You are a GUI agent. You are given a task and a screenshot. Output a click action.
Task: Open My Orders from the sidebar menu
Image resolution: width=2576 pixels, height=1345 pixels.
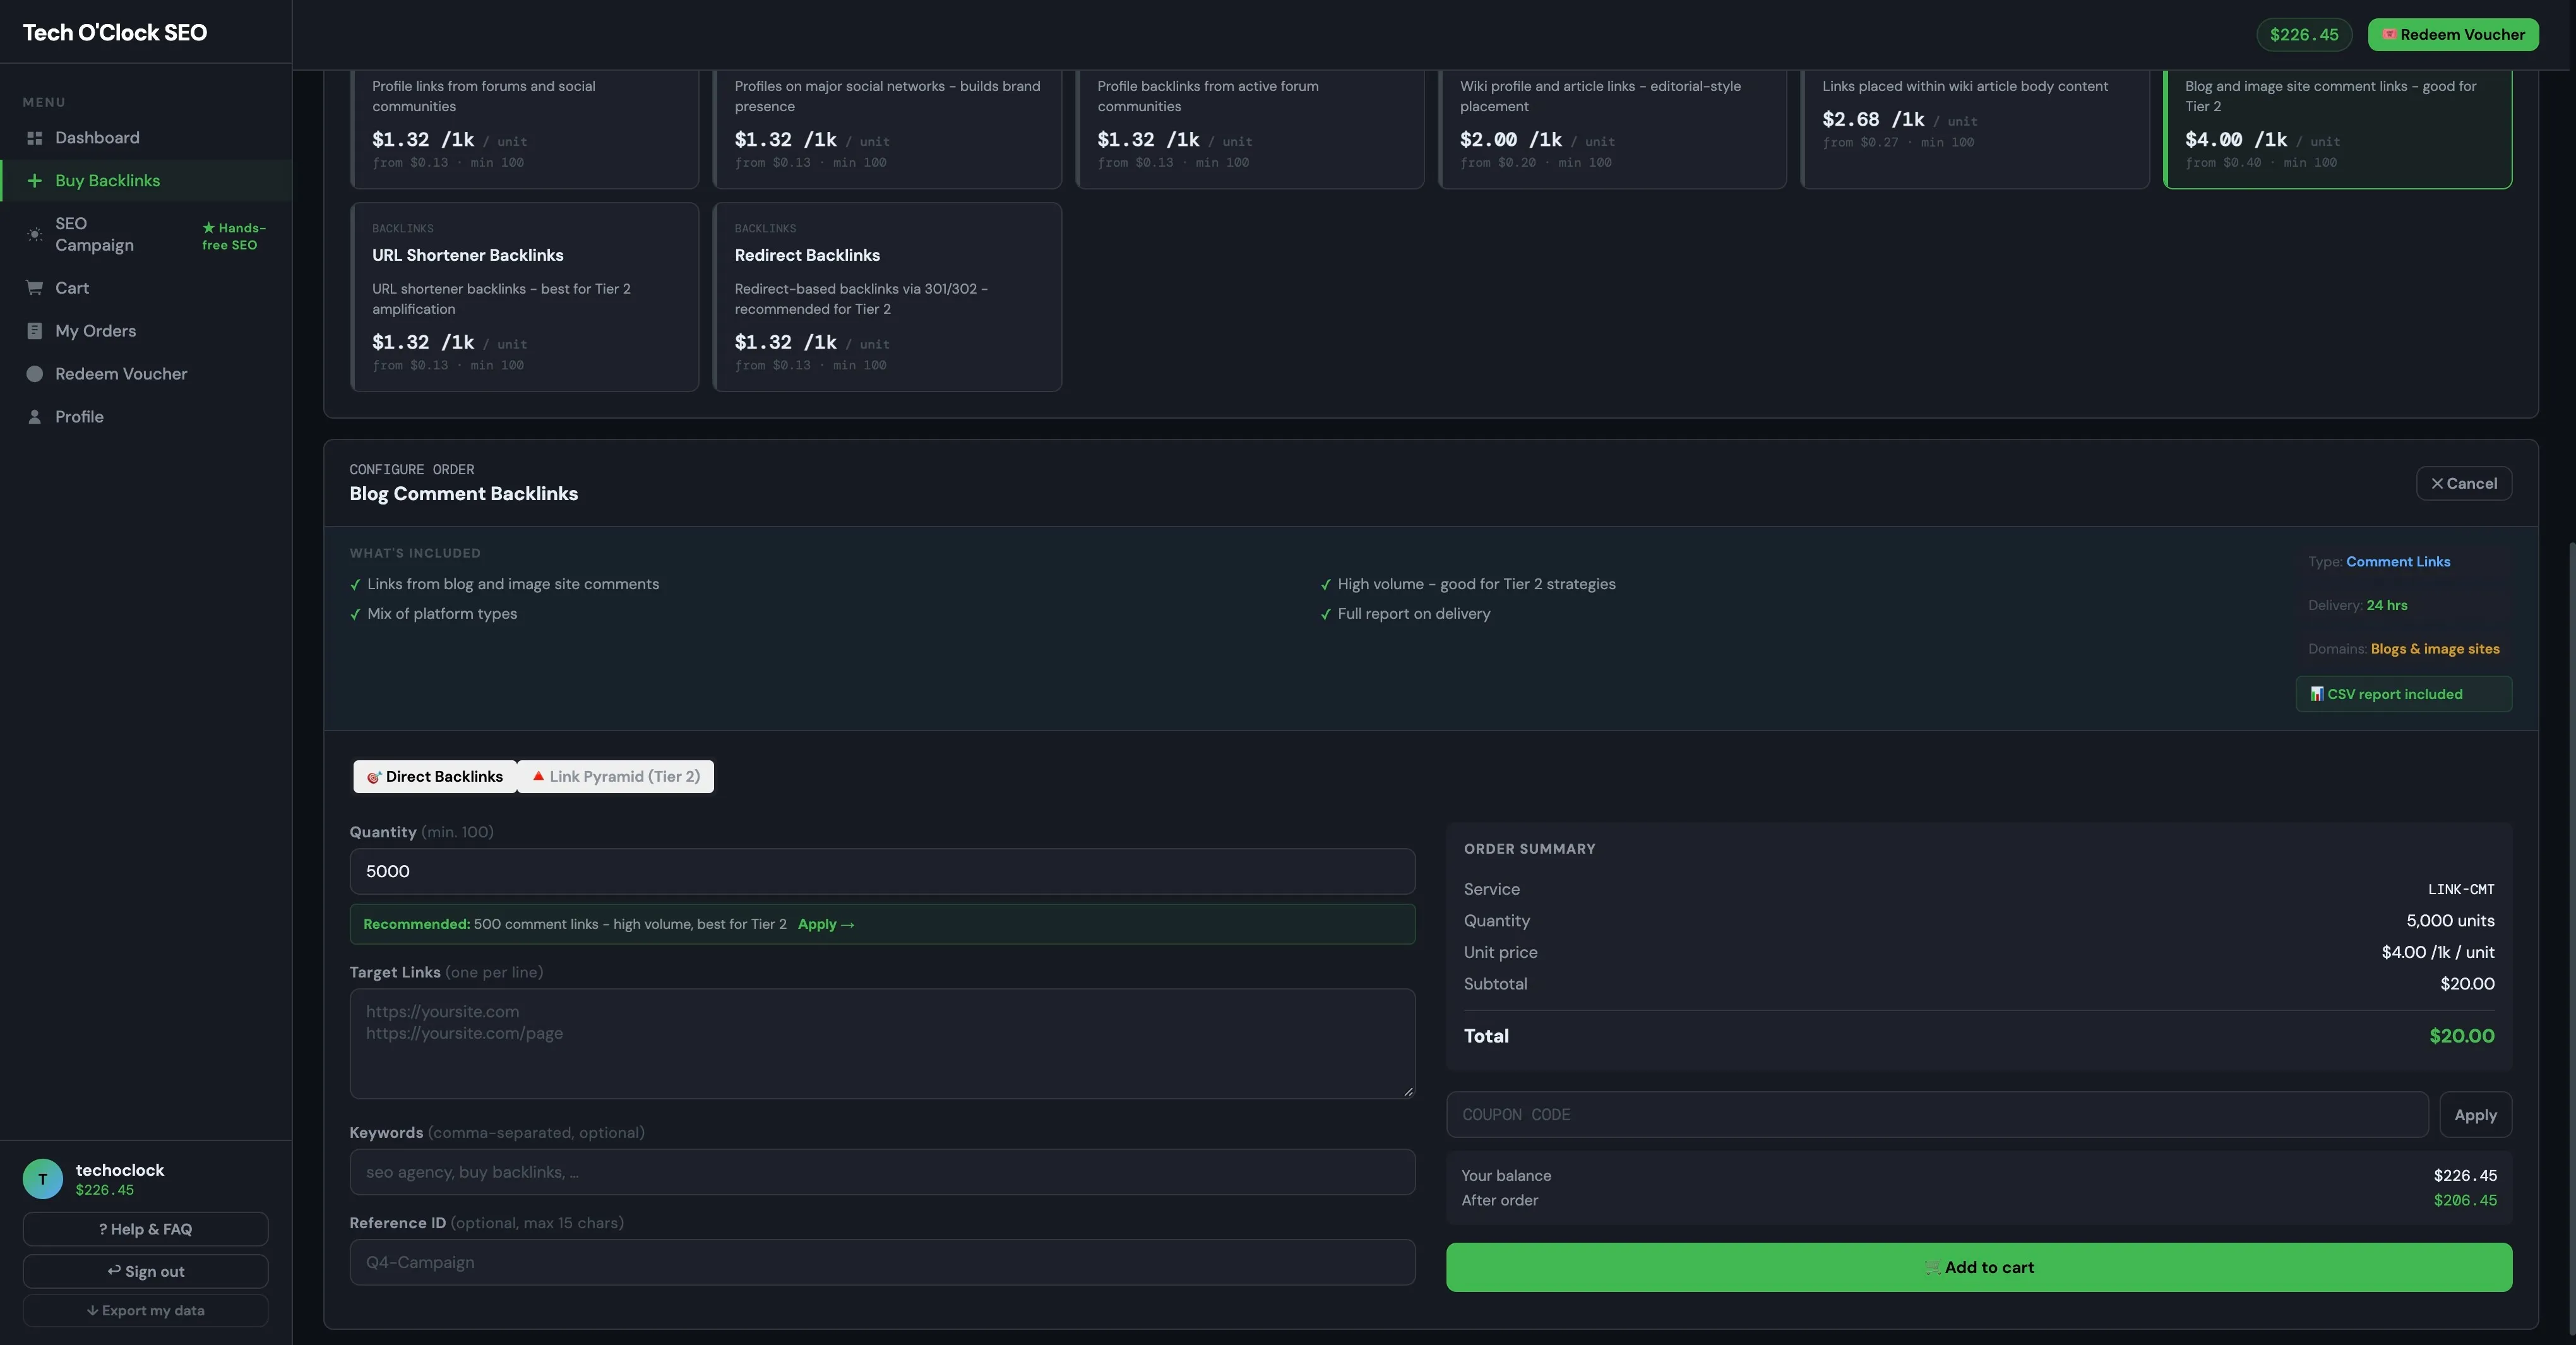[146, 331]
